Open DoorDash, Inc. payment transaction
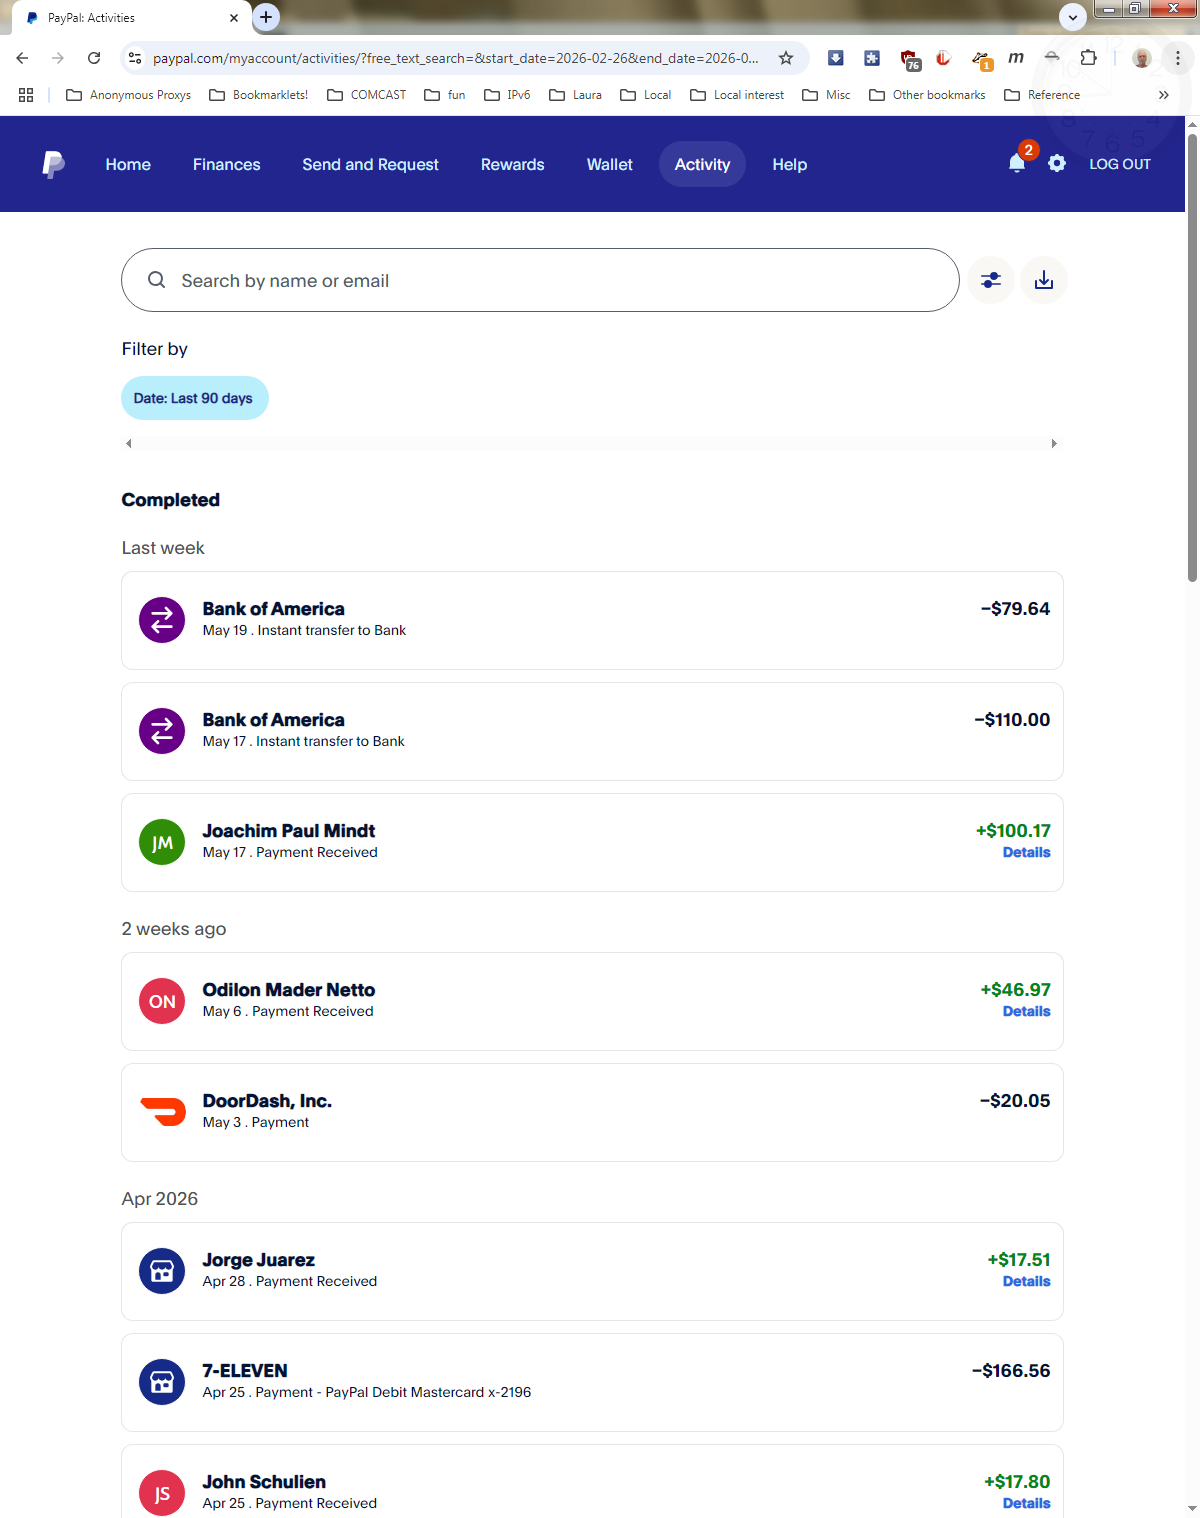The height and width of the screenshot is (1518, 1200). (592, 1112)
